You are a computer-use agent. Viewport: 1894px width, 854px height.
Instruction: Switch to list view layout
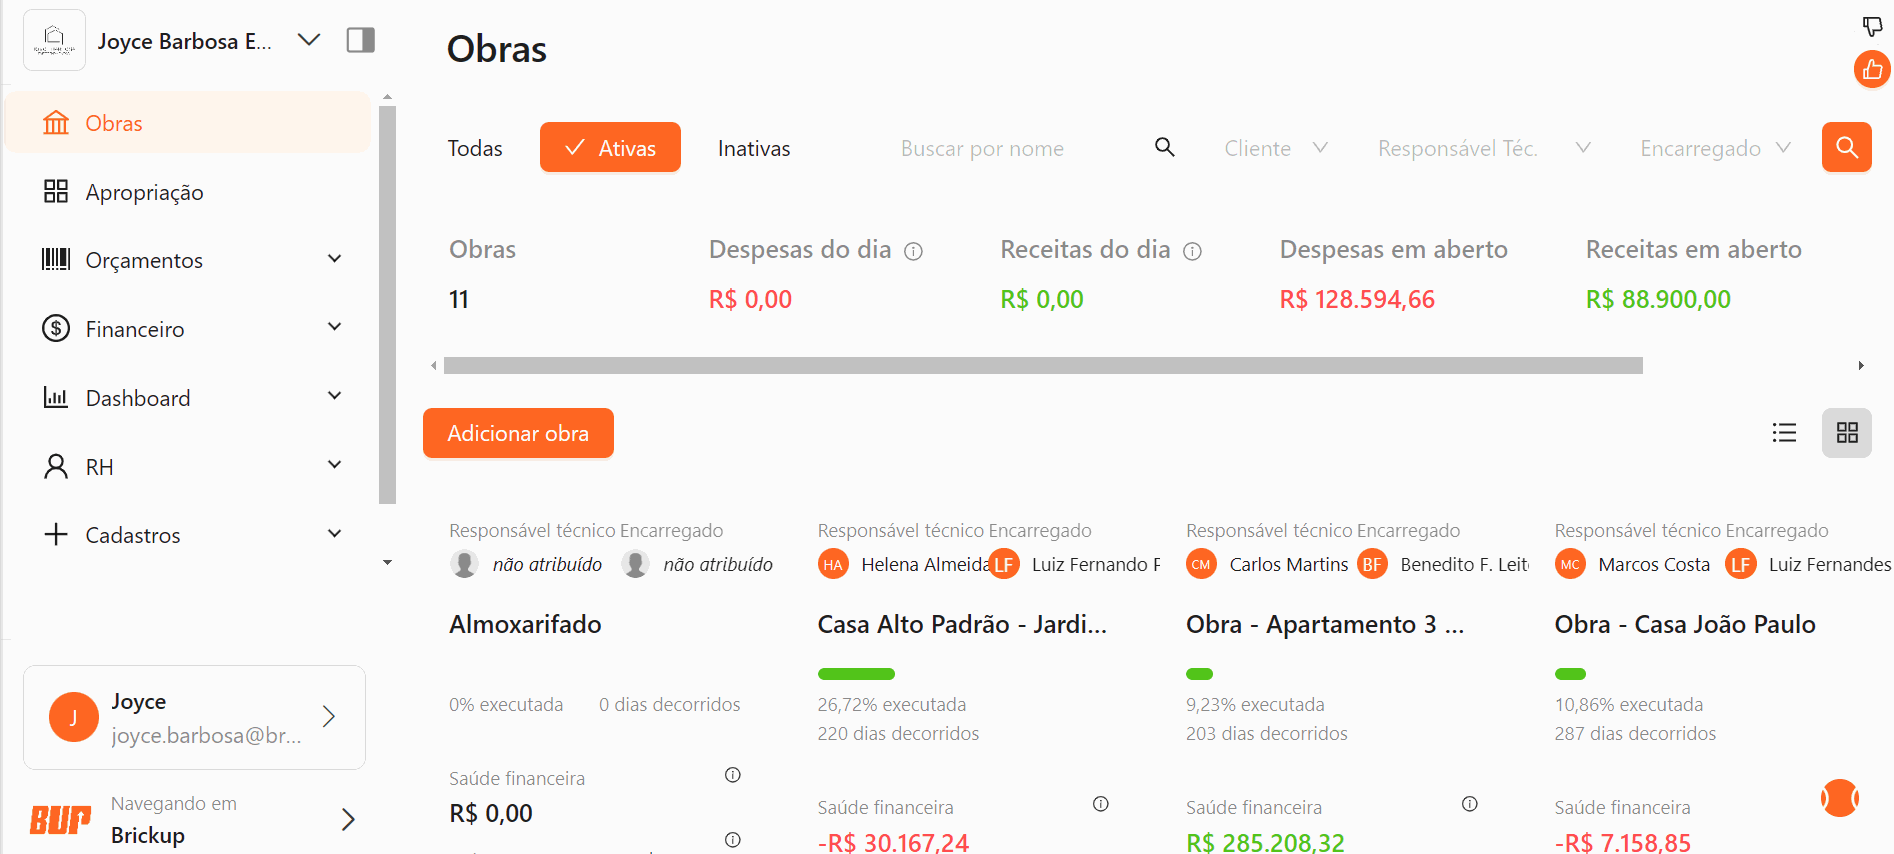tap(1784, 433)
